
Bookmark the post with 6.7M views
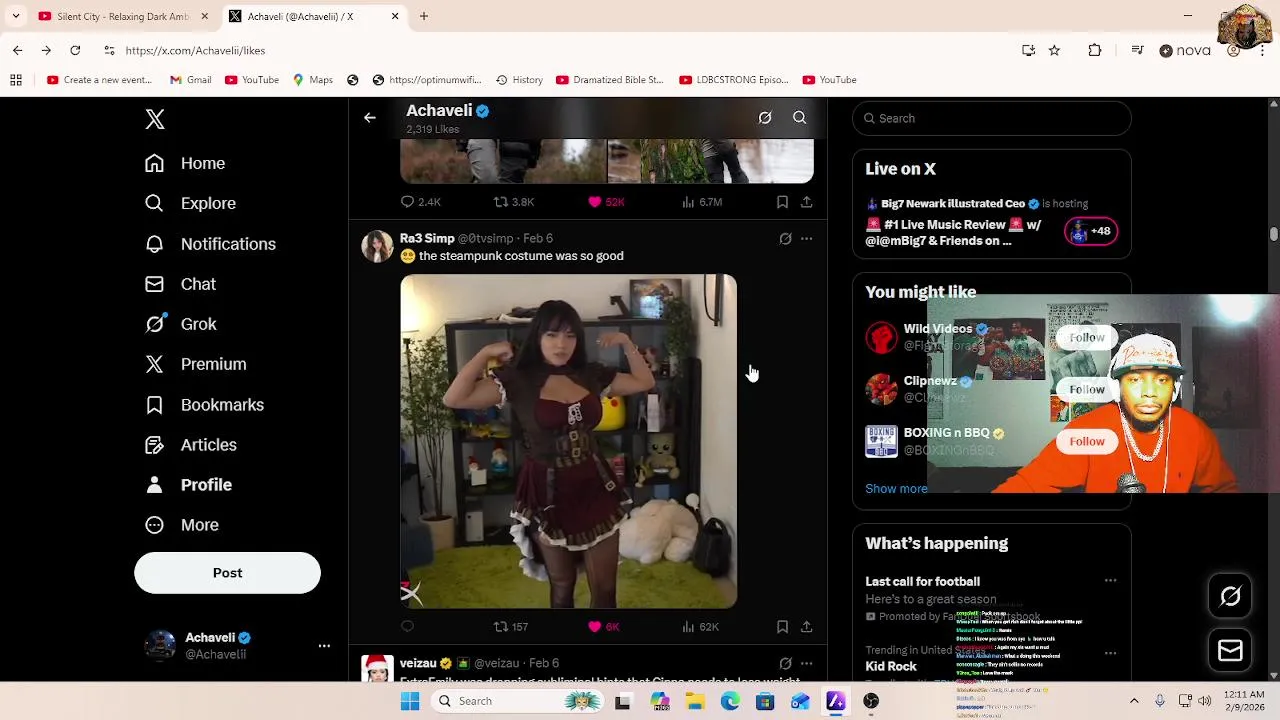782,202
